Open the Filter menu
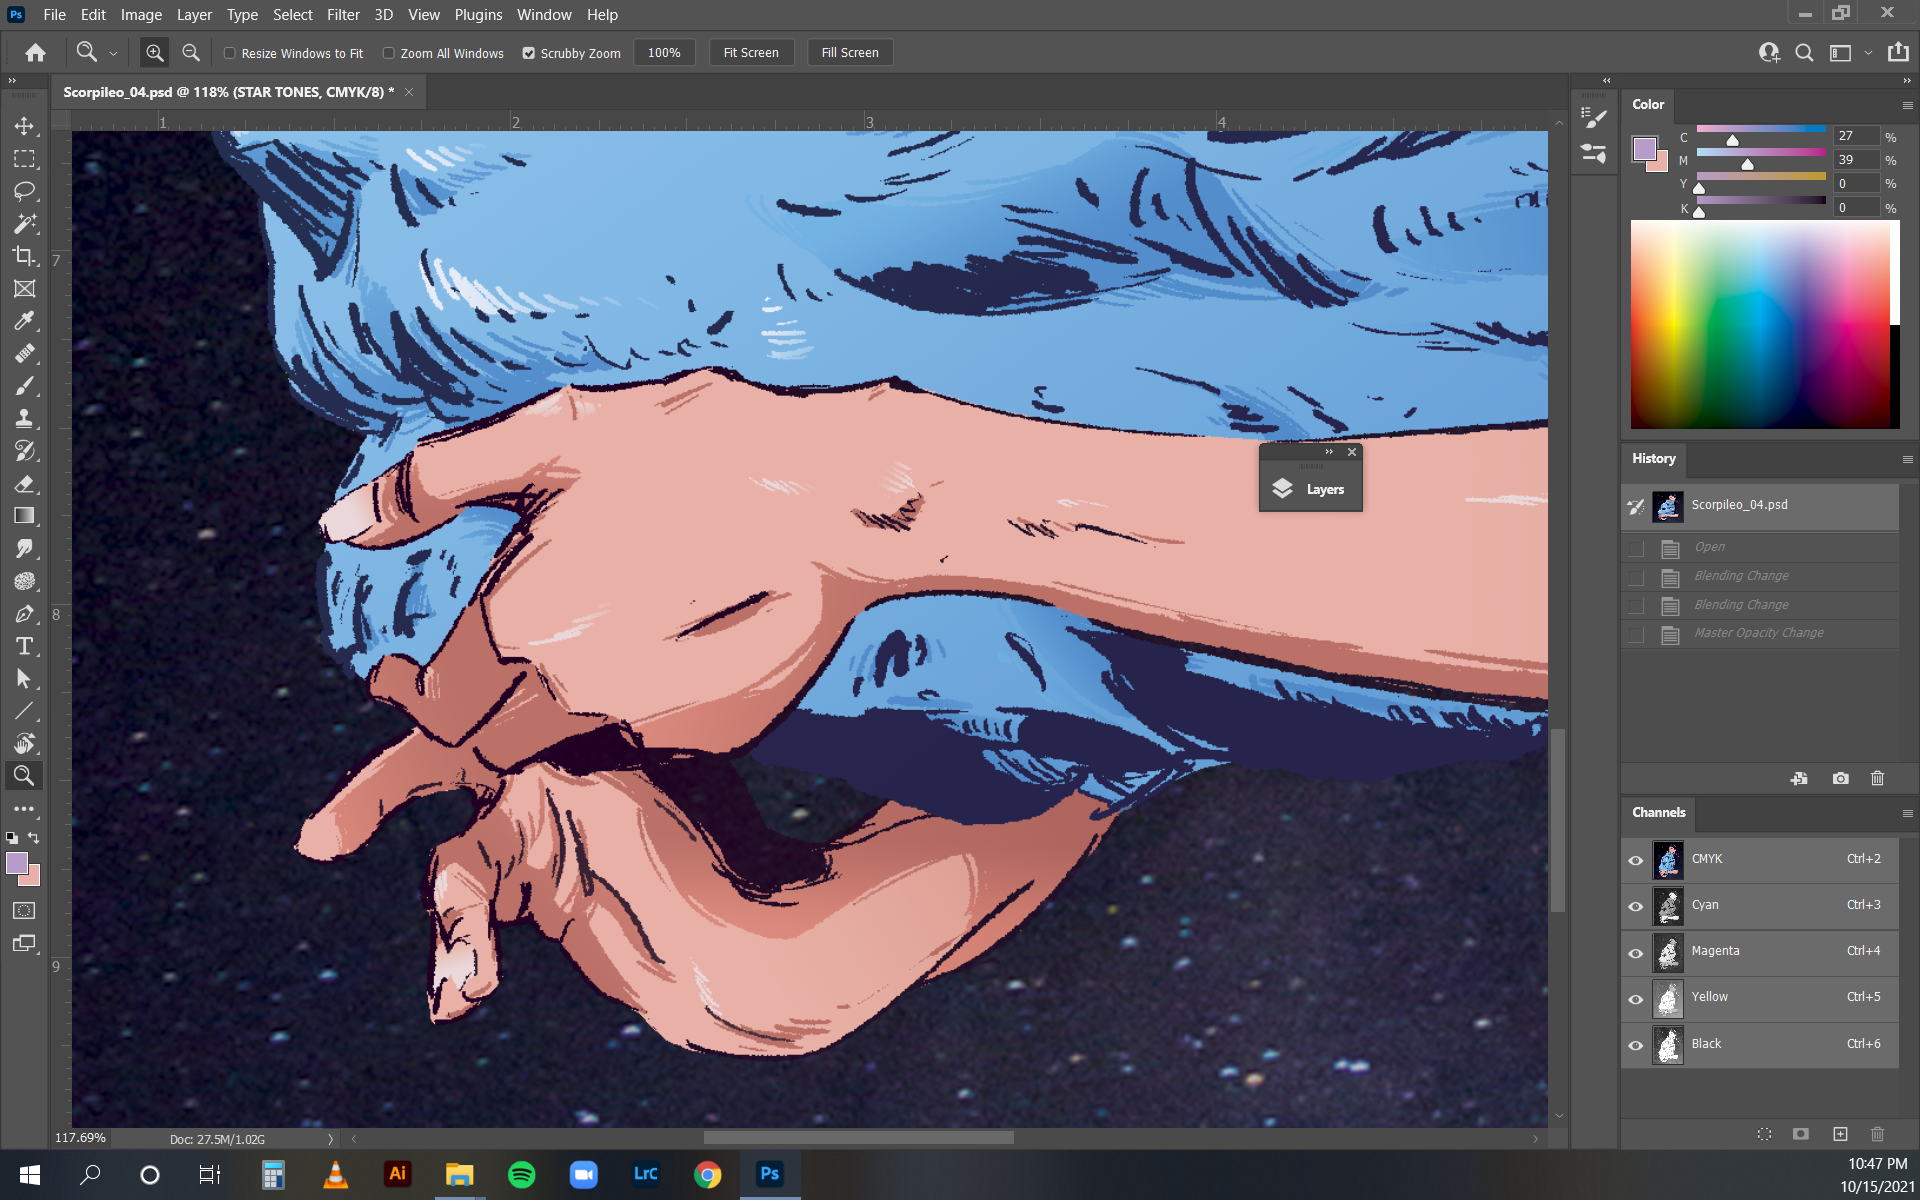Viewport: 1920px width, 1200px height. coord(343,14)
